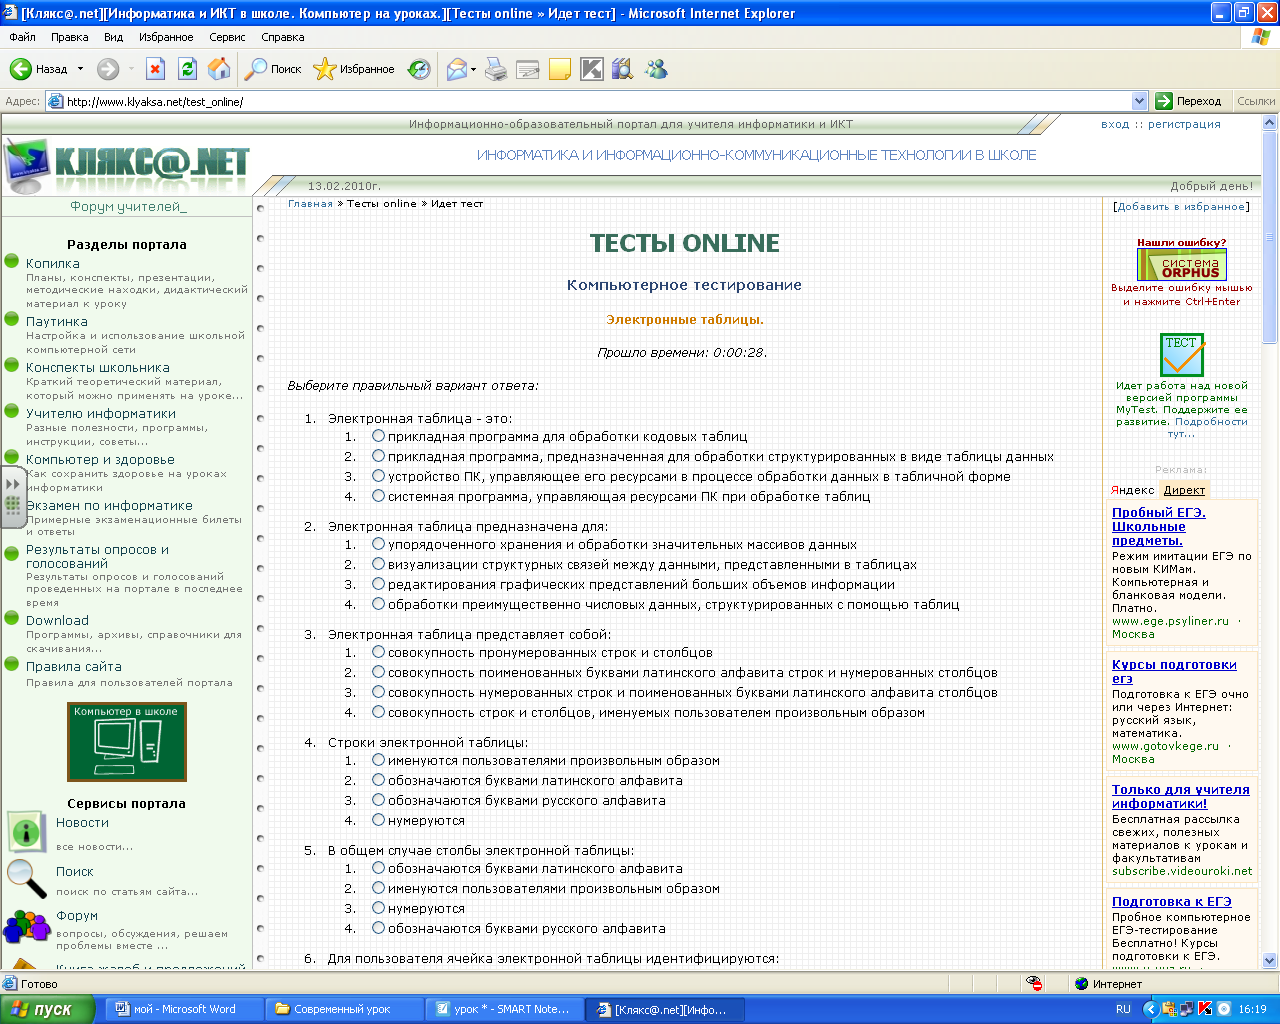
Task: Click the Windows пуск Start button
Action: [48, 1009]
